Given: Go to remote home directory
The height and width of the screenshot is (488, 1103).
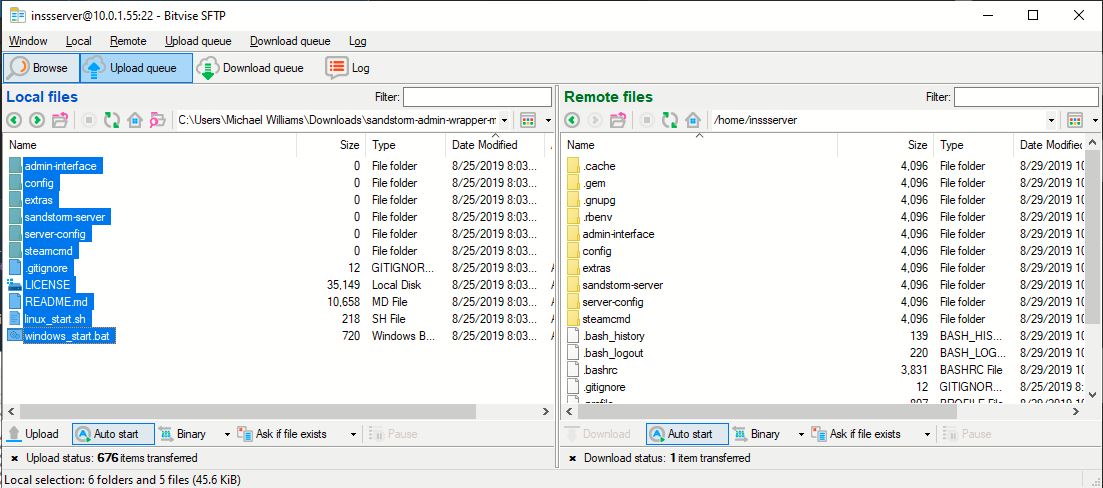Looking at the screenshot, I should click(693, 120).
